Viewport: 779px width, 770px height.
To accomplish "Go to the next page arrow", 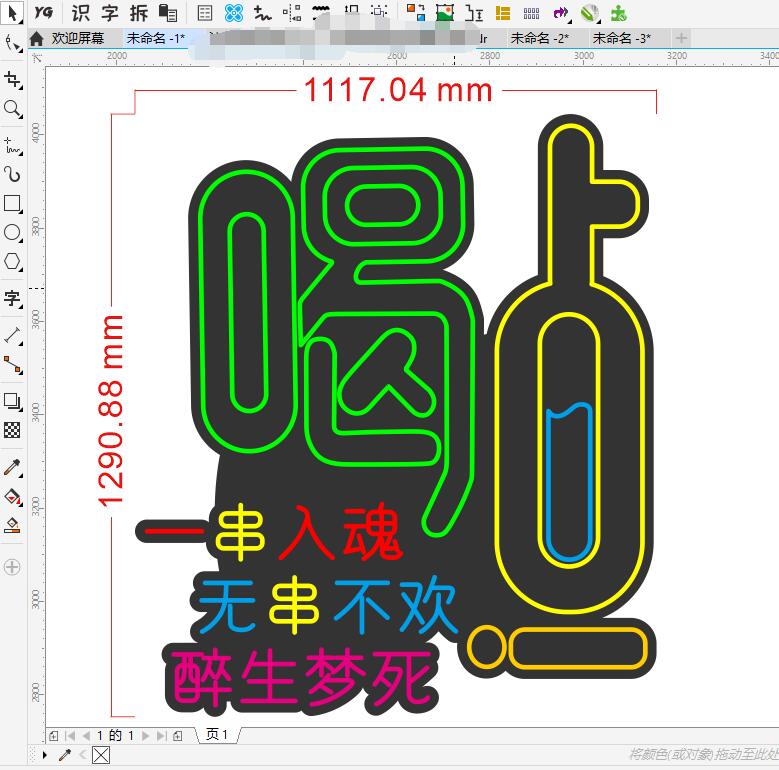I will [x=145, y=736].
